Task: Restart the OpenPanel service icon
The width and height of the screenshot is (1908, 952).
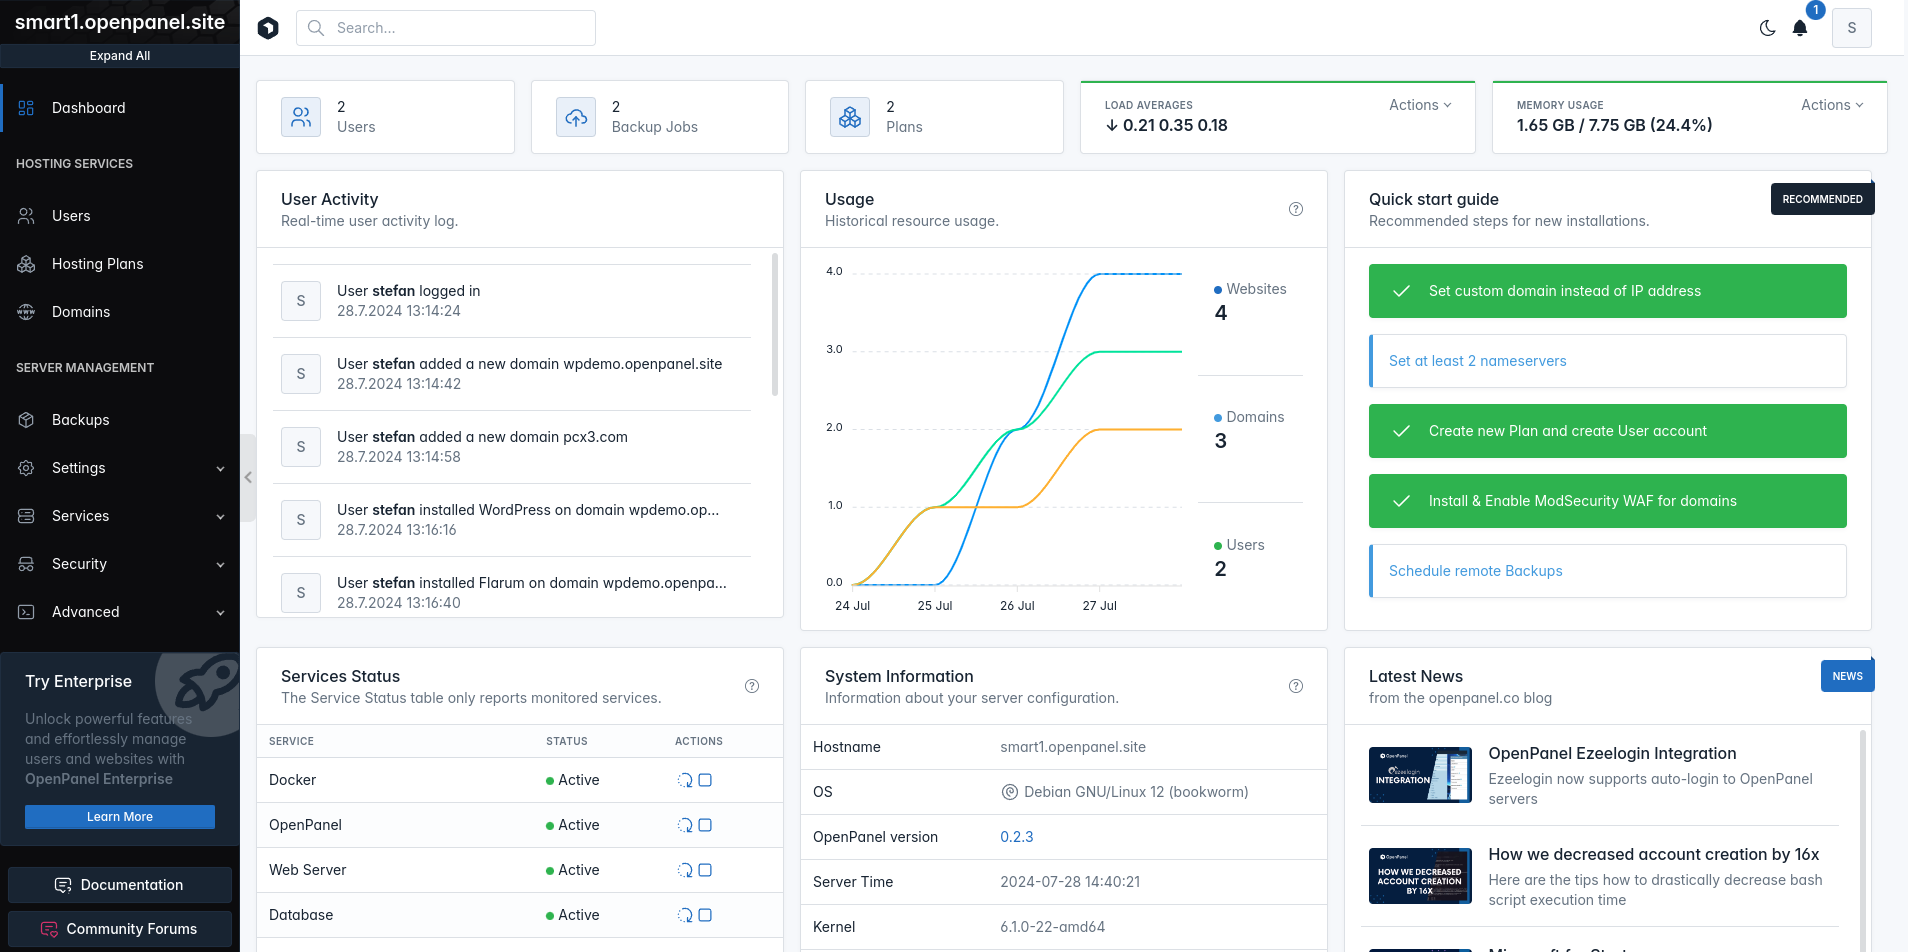Action: [685, 825]
